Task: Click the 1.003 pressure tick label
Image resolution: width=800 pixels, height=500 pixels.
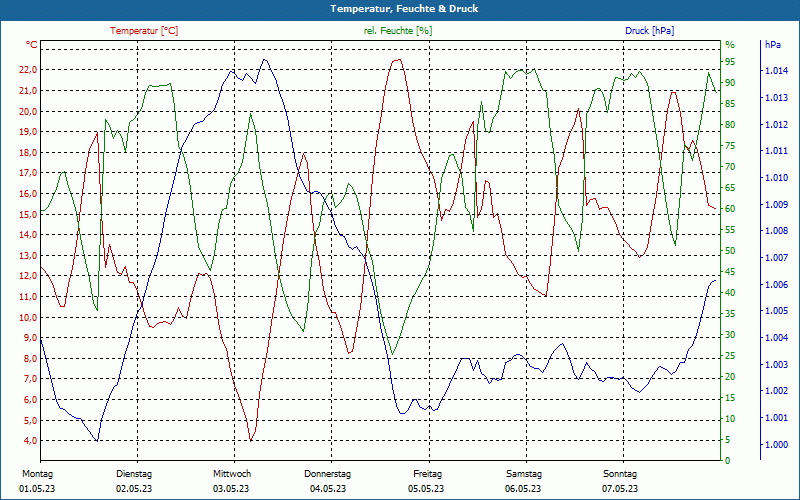Action: tap(776, 365)
